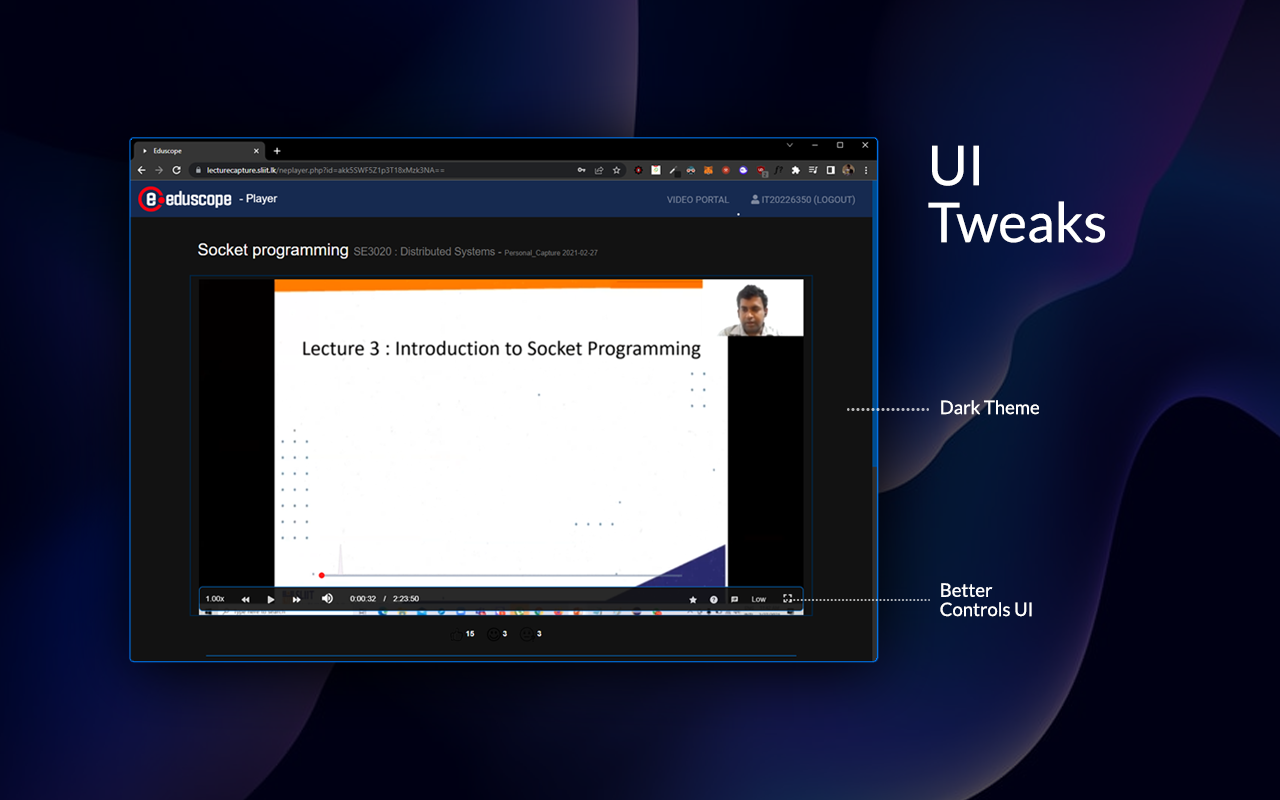Click the star bookmark icon in player controls
Screen dimensions: 1280x800
point(693,599)
